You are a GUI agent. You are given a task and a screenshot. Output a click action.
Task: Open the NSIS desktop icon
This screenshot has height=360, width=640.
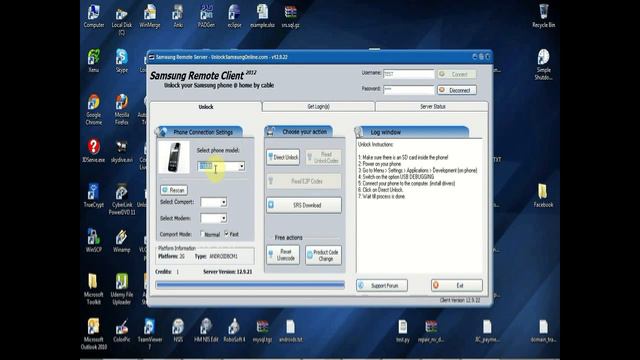[x=178, y=331]
